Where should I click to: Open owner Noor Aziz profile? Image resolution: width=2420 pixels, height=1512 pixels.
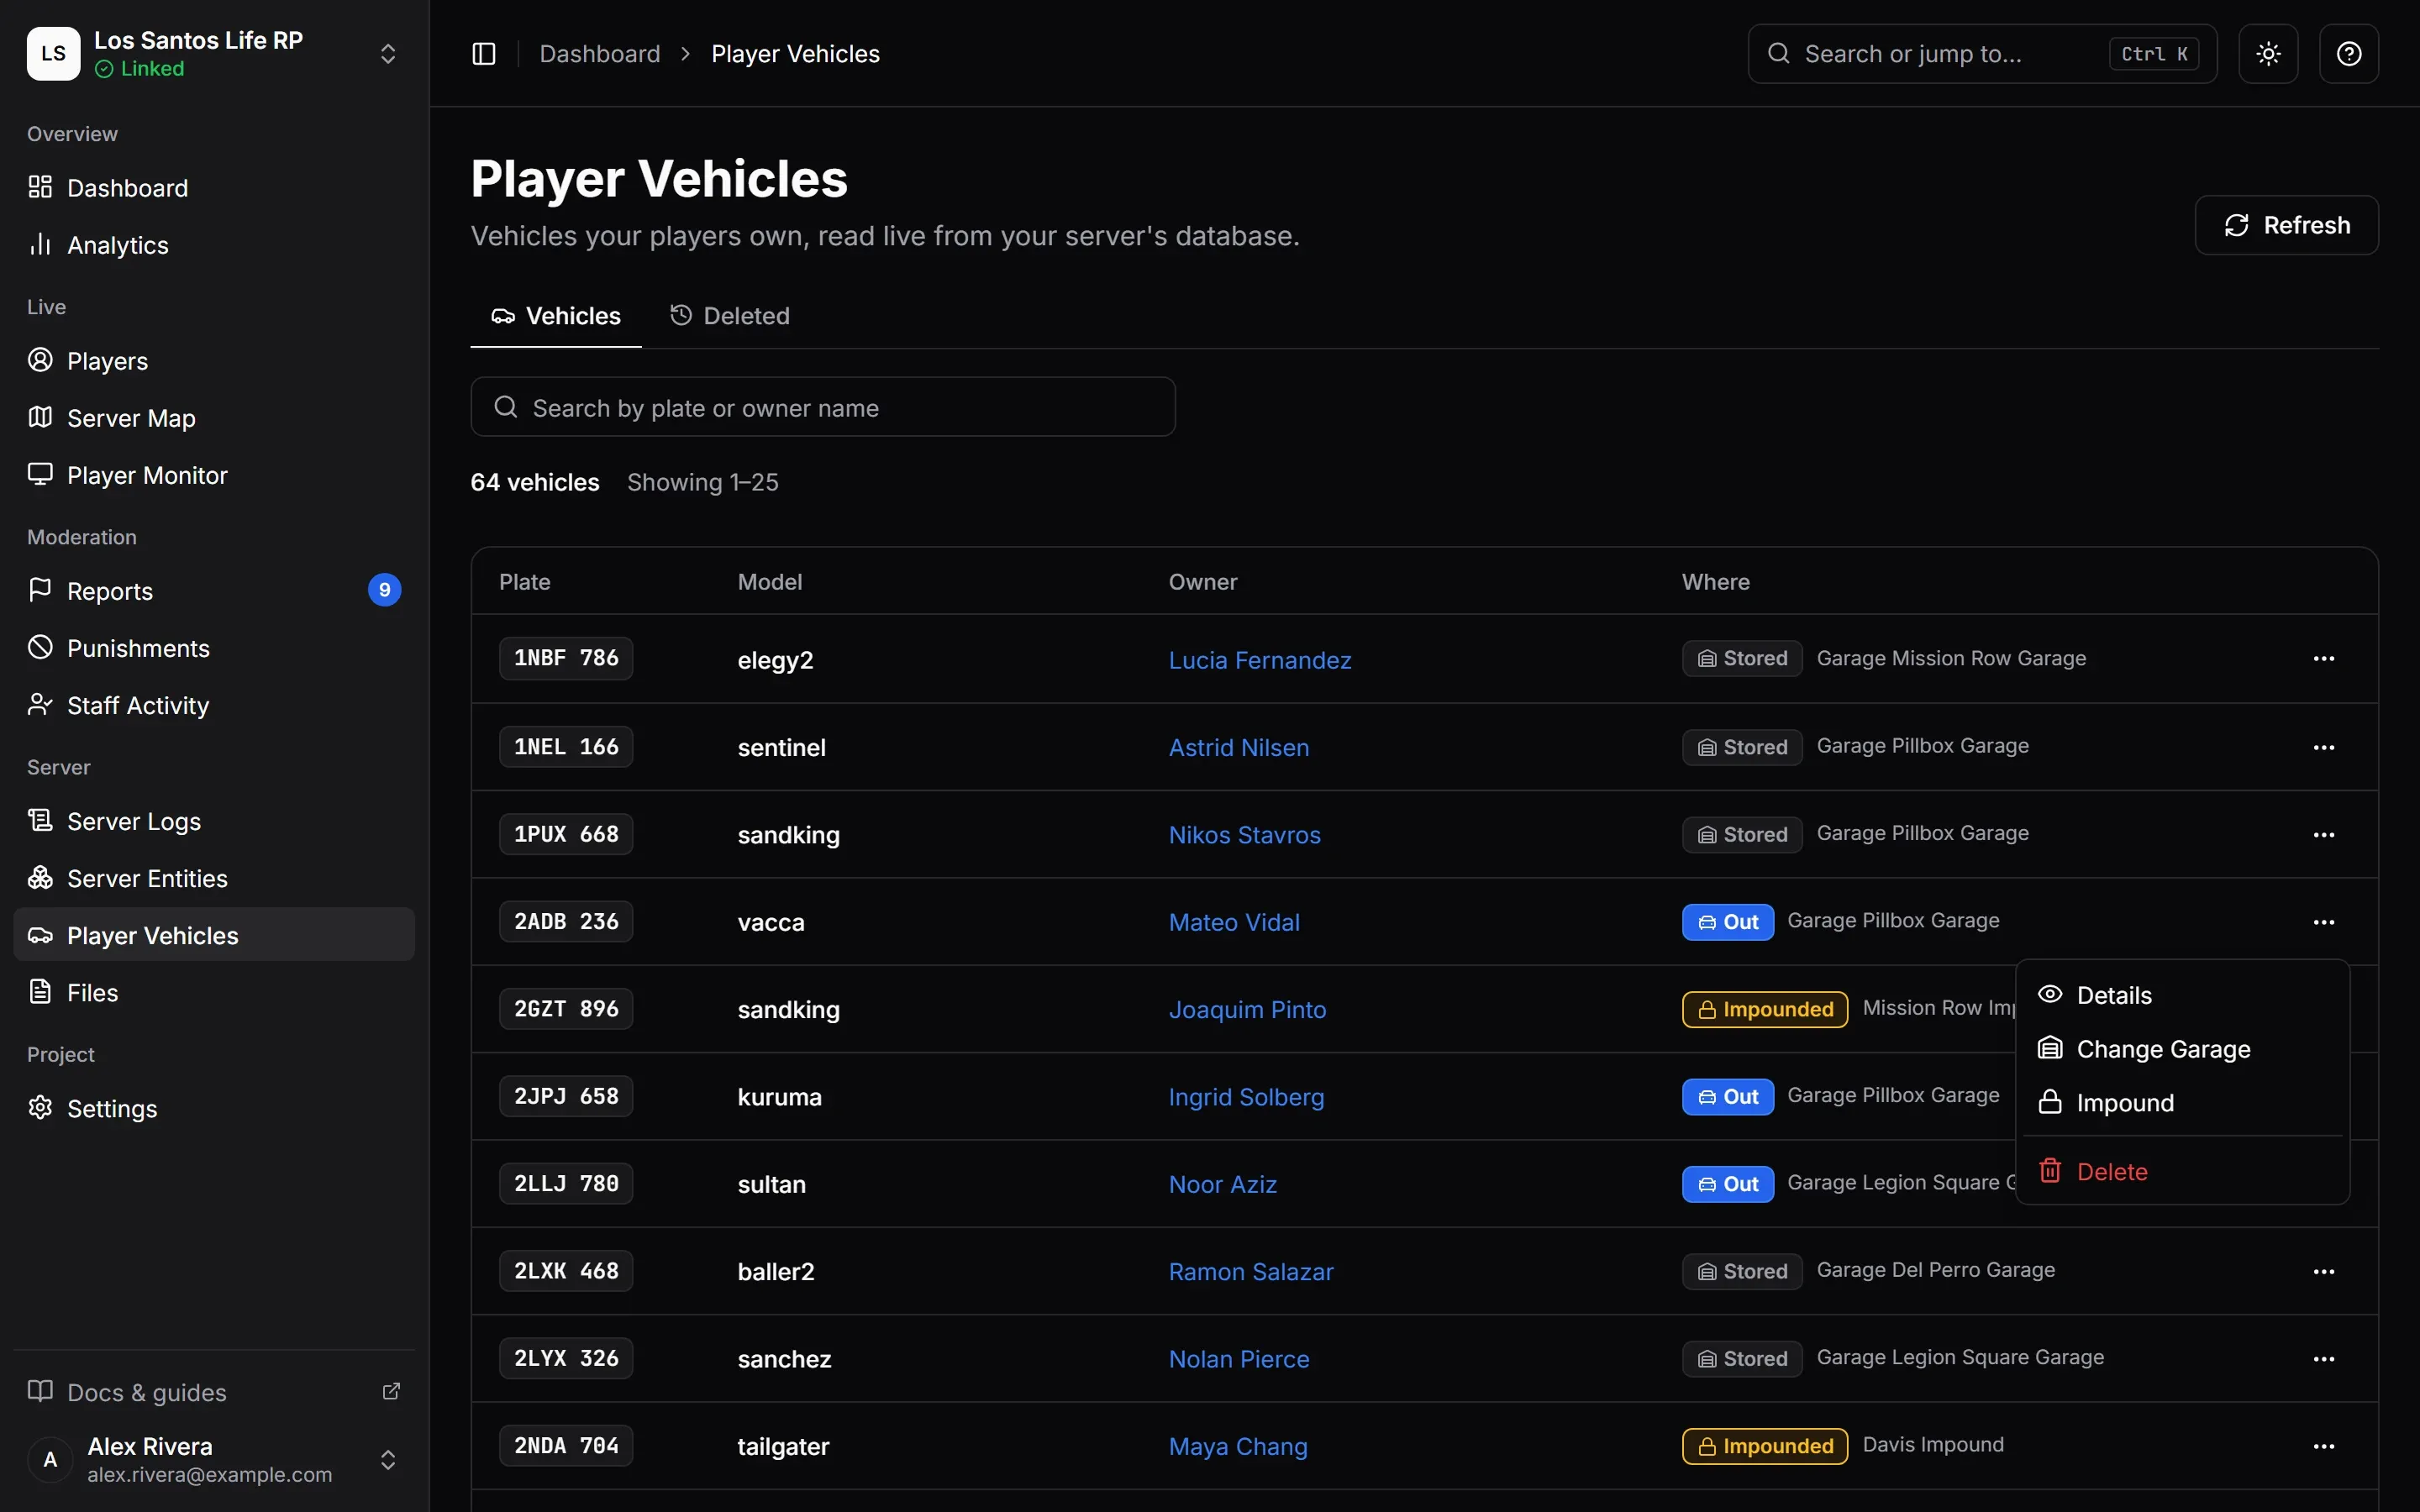pyautogui.click(x=1223, y=1184)
